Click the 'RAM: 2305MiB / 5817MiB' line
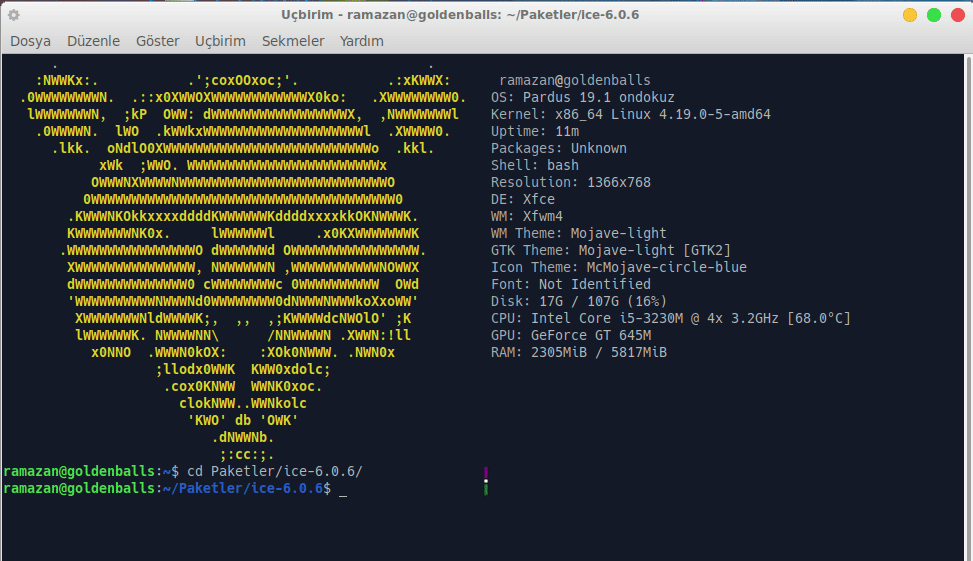 pos(578,352)
